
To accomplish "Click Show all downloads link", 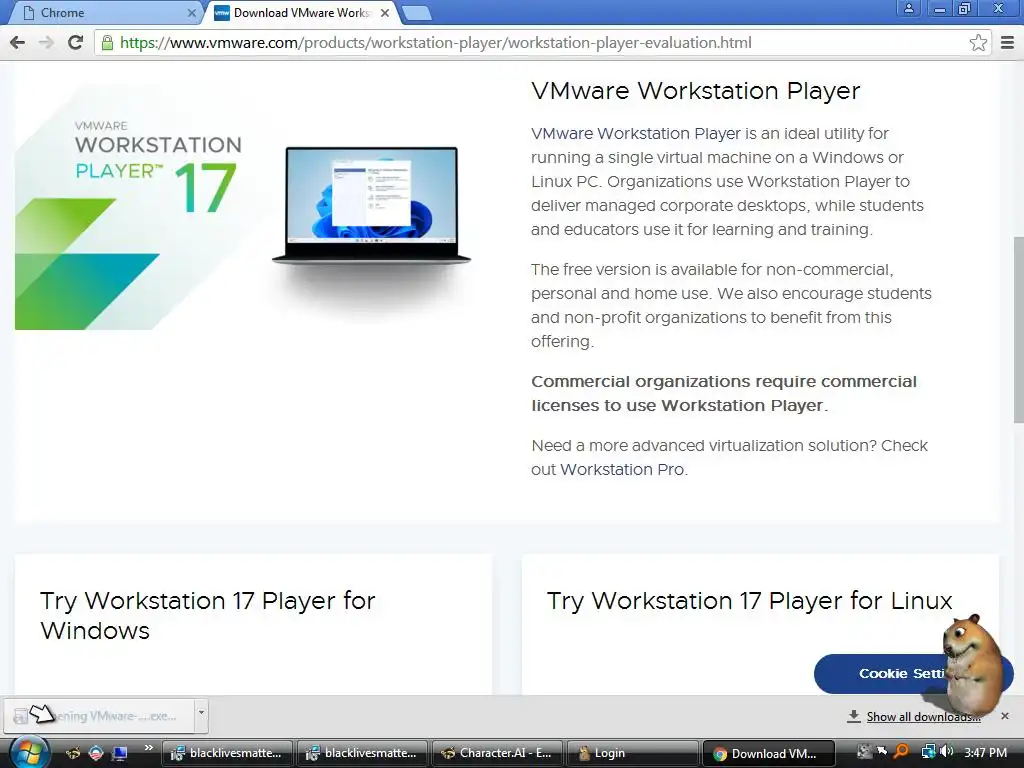I will [x=923, y=716].
